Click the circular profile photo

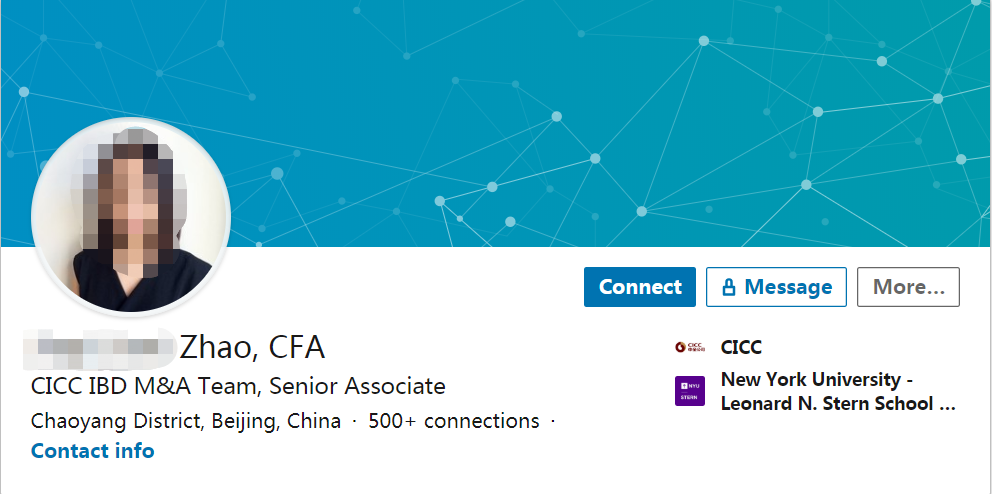pyautogui.click(x=131, y=217)
